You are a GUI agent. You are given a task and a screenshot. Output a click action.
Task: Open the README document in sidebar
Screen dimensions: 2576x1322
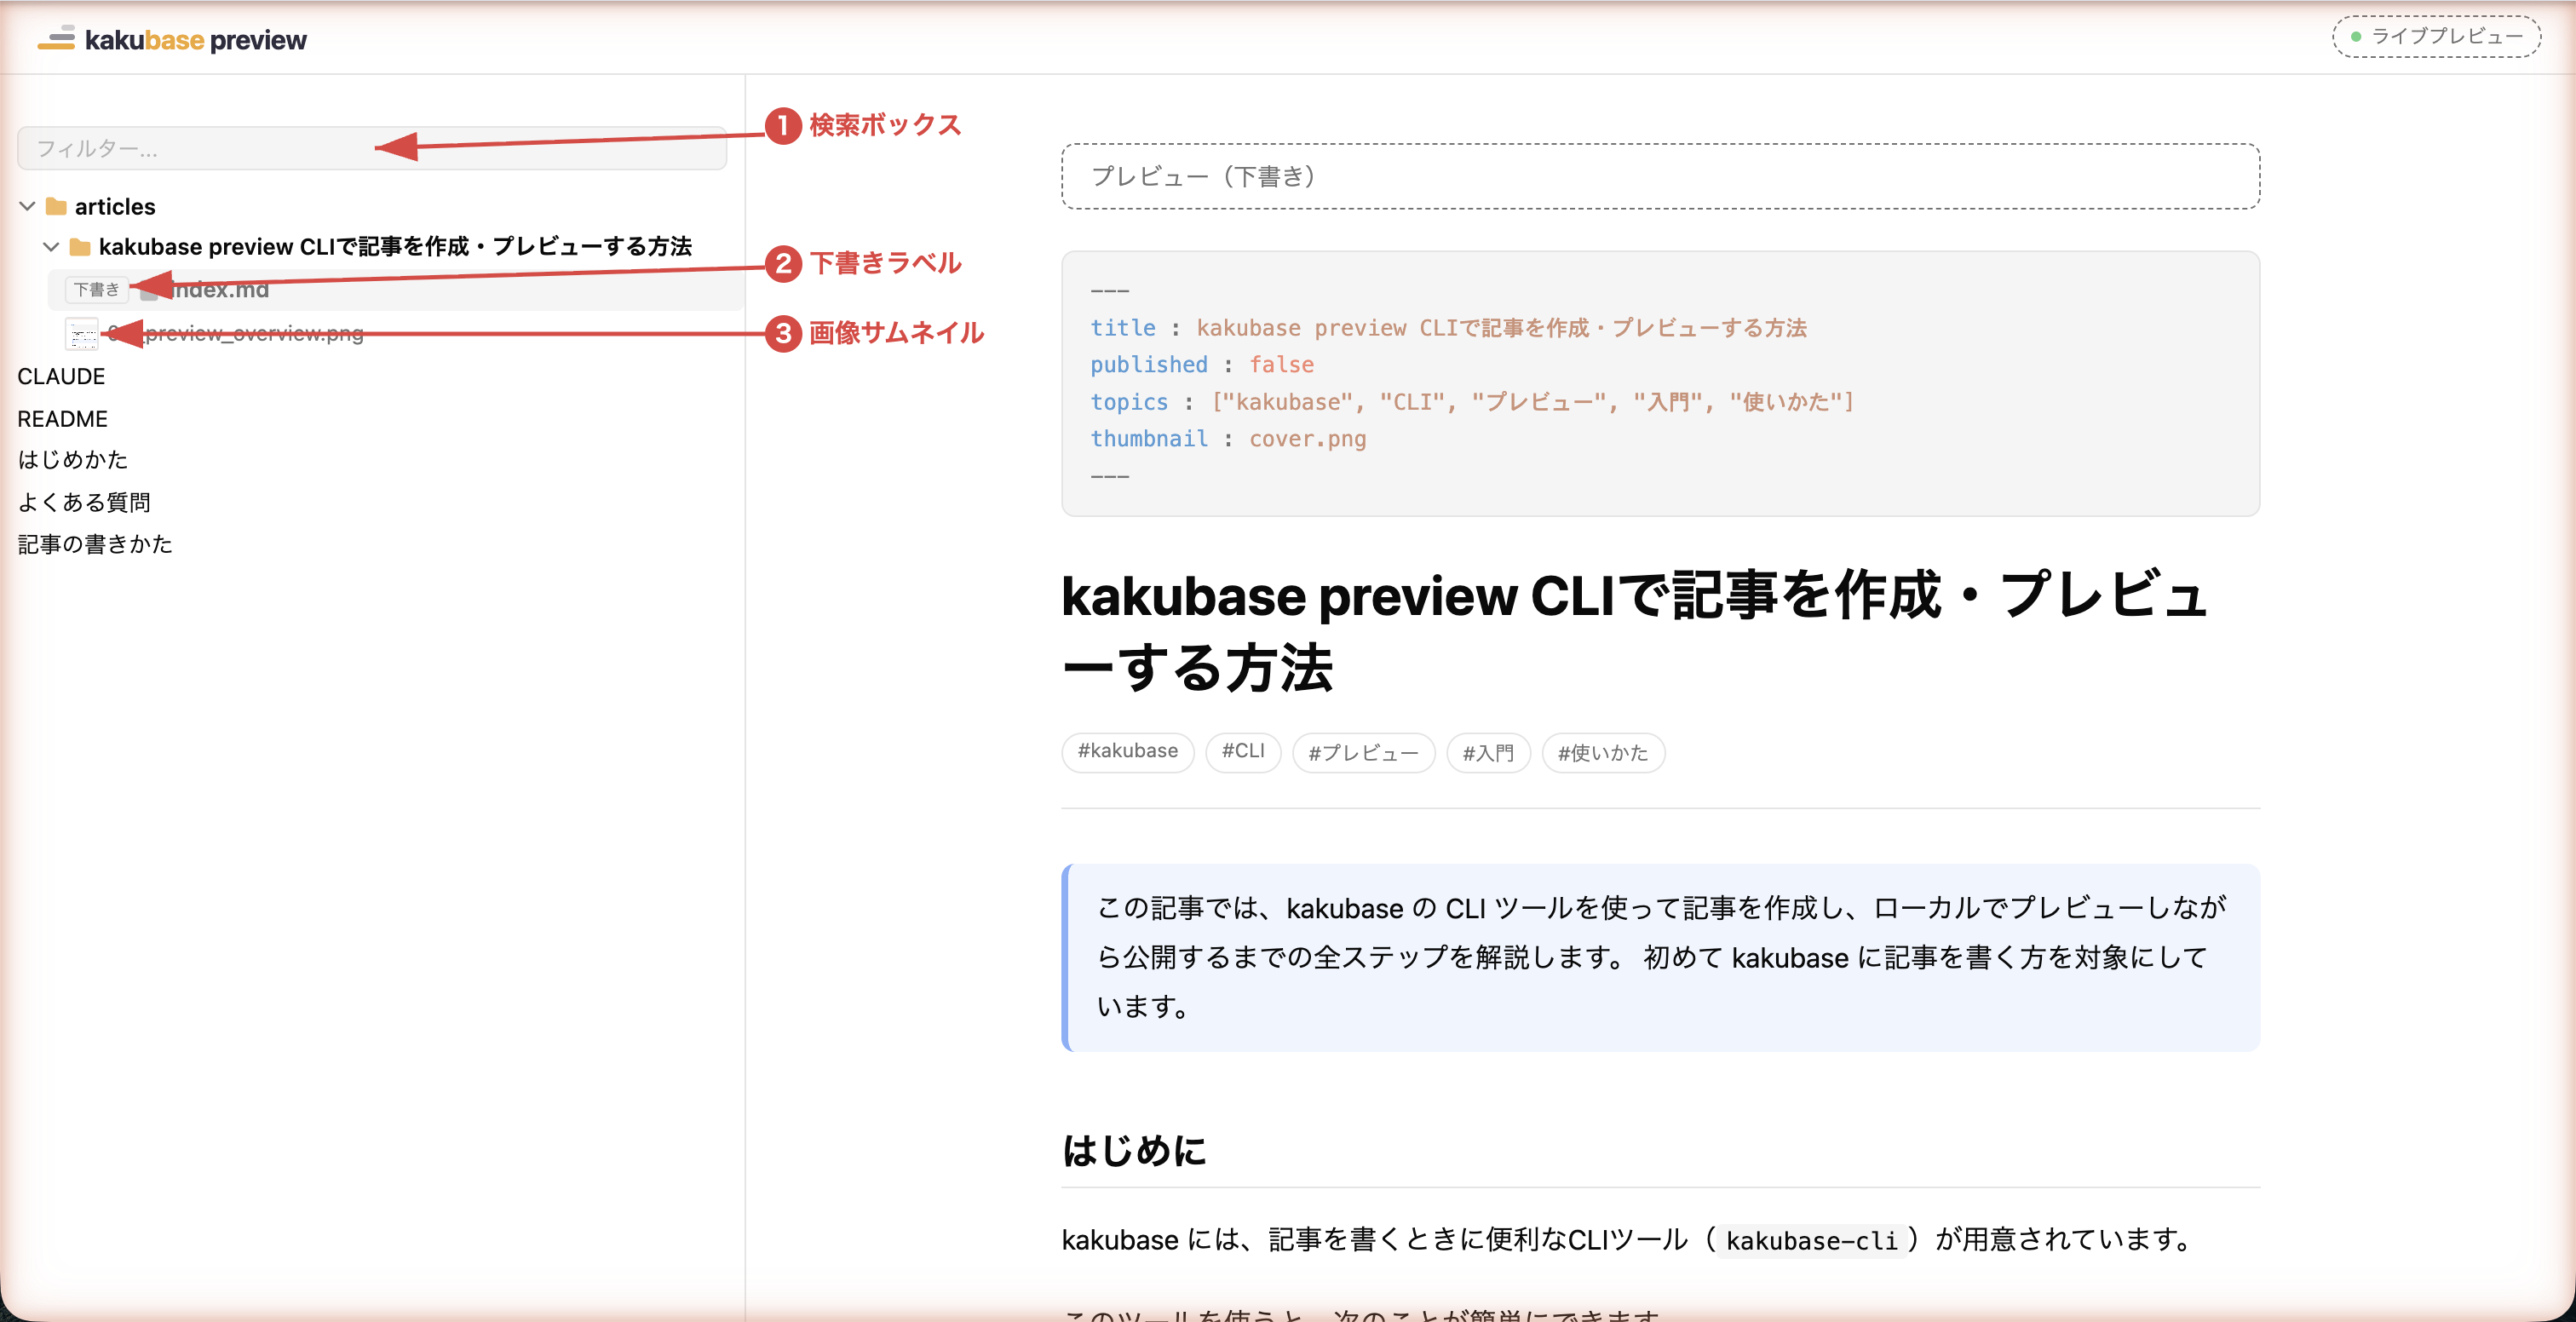pyautogui.click(x=62, y=418)
